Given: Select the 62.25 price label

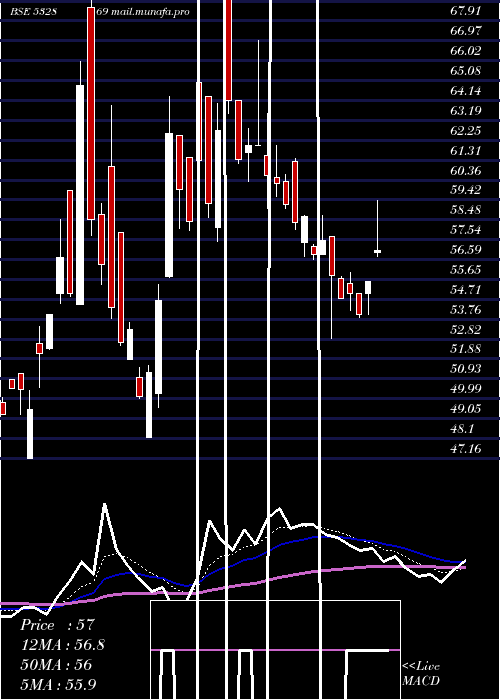Looking at the screenshot, I should tap(466, 131).
